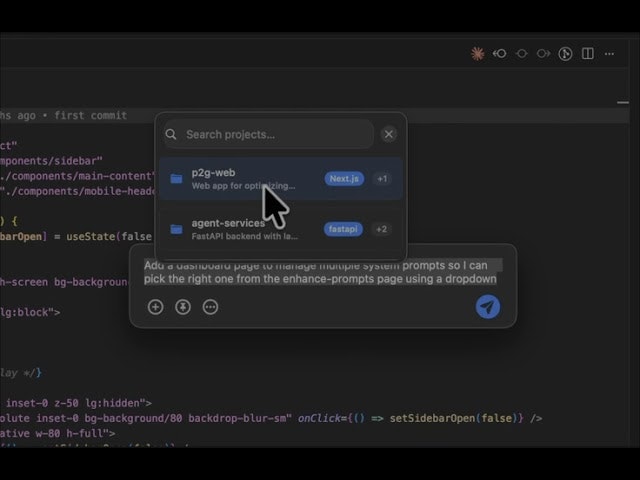Expand the +2 extra tags badge
Viewport: 640px width, 480px height.
382,229
